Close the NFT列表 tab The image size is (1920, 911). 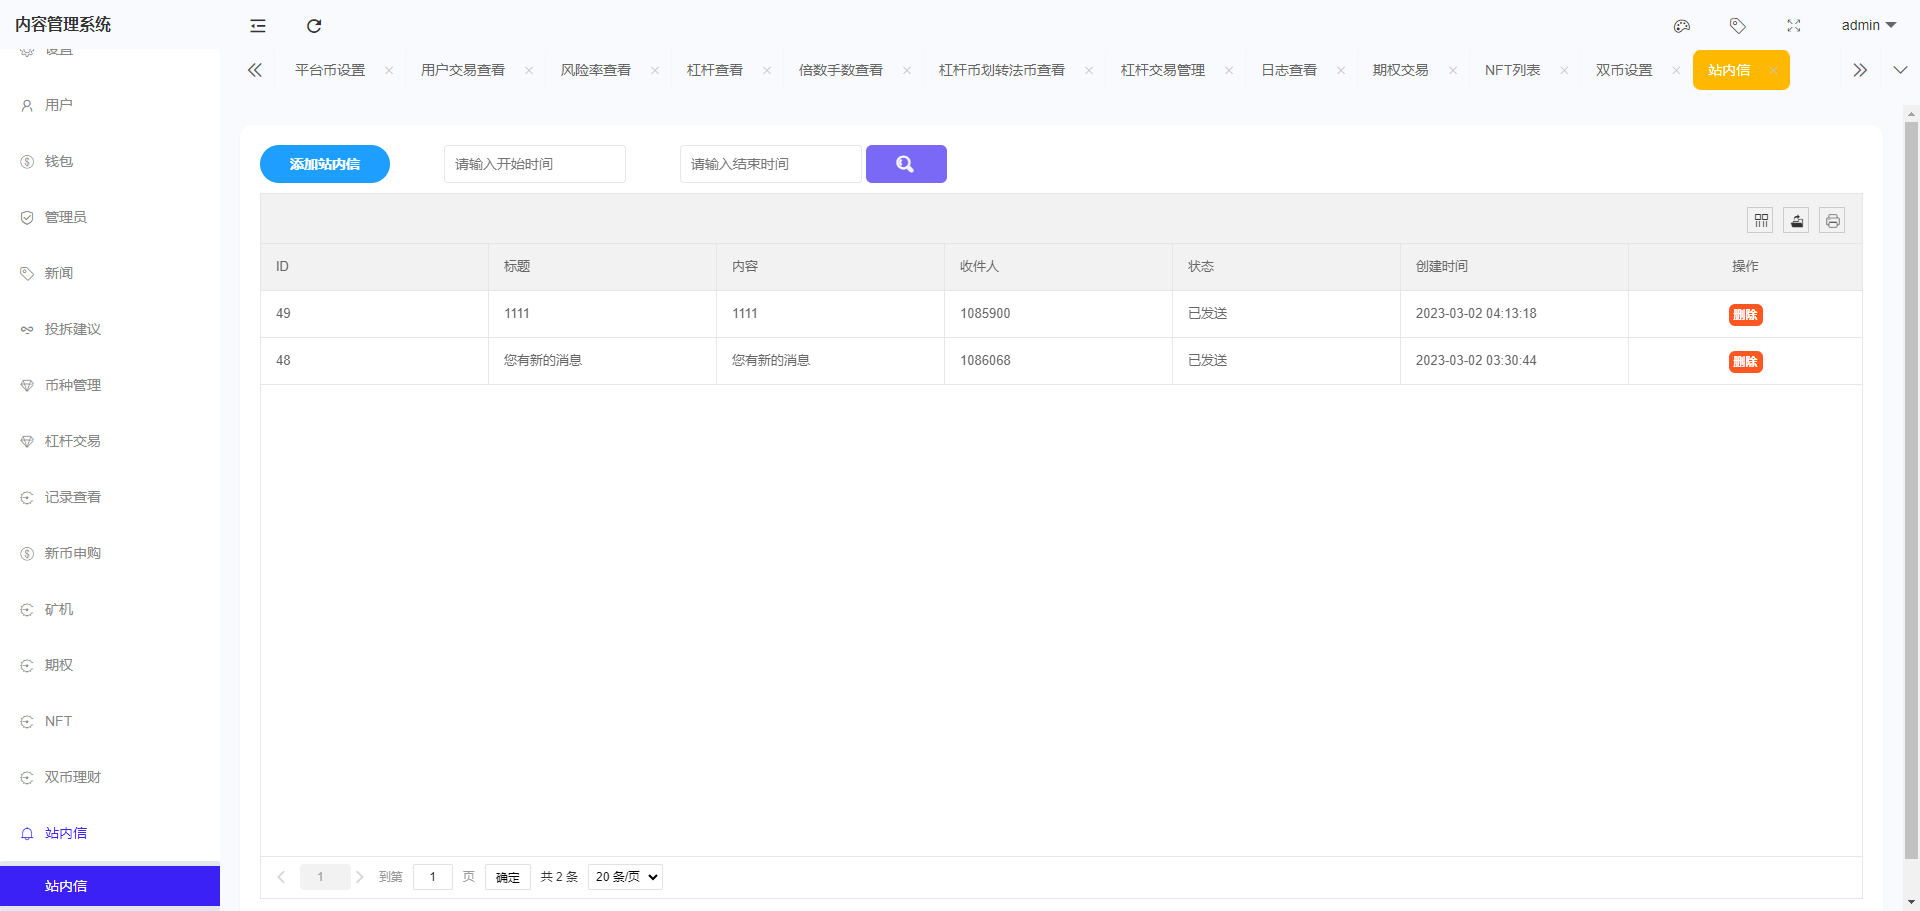1564,70
